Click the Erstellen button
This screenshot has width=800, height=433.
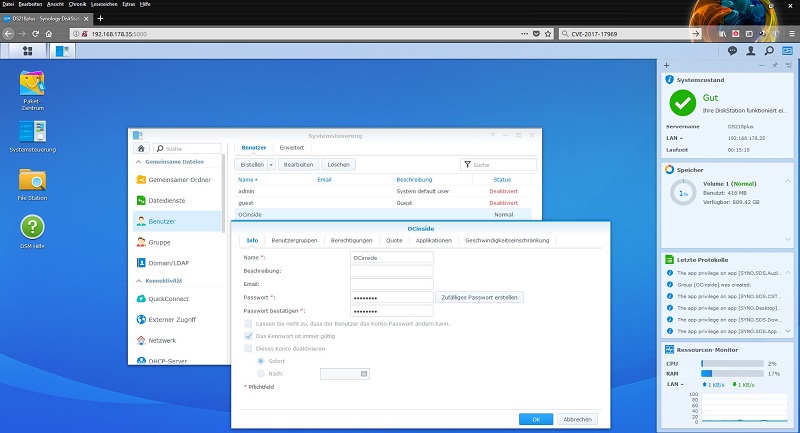coord(252,165)
